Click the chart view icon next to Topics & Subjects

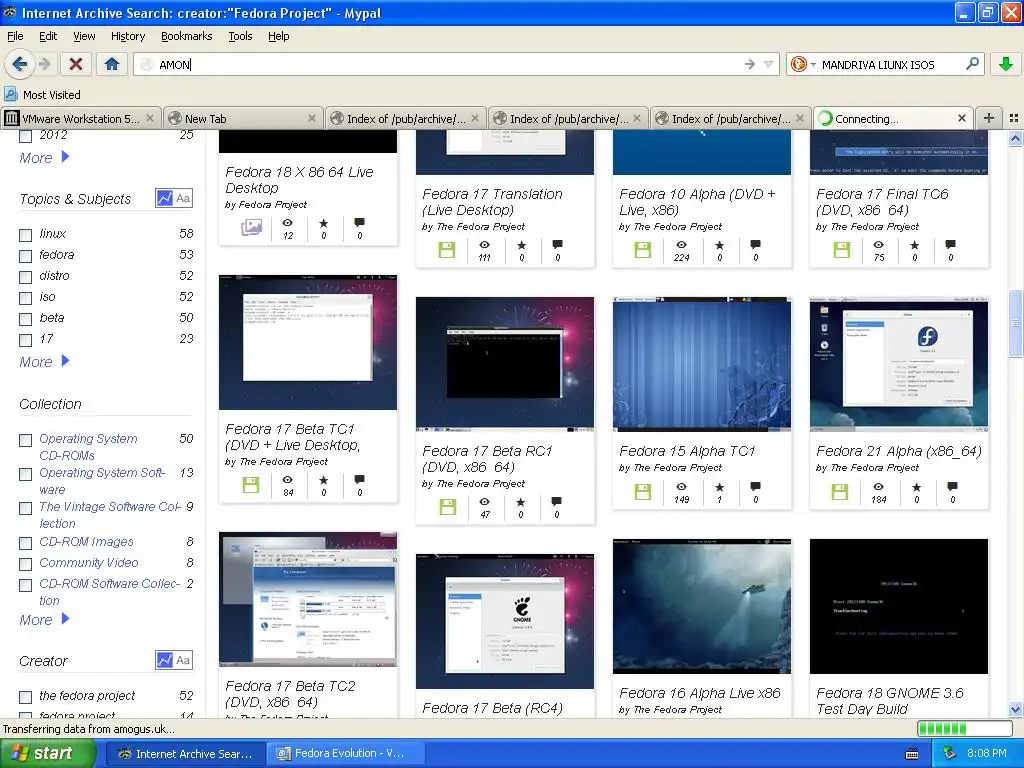(x=165, y=197)
